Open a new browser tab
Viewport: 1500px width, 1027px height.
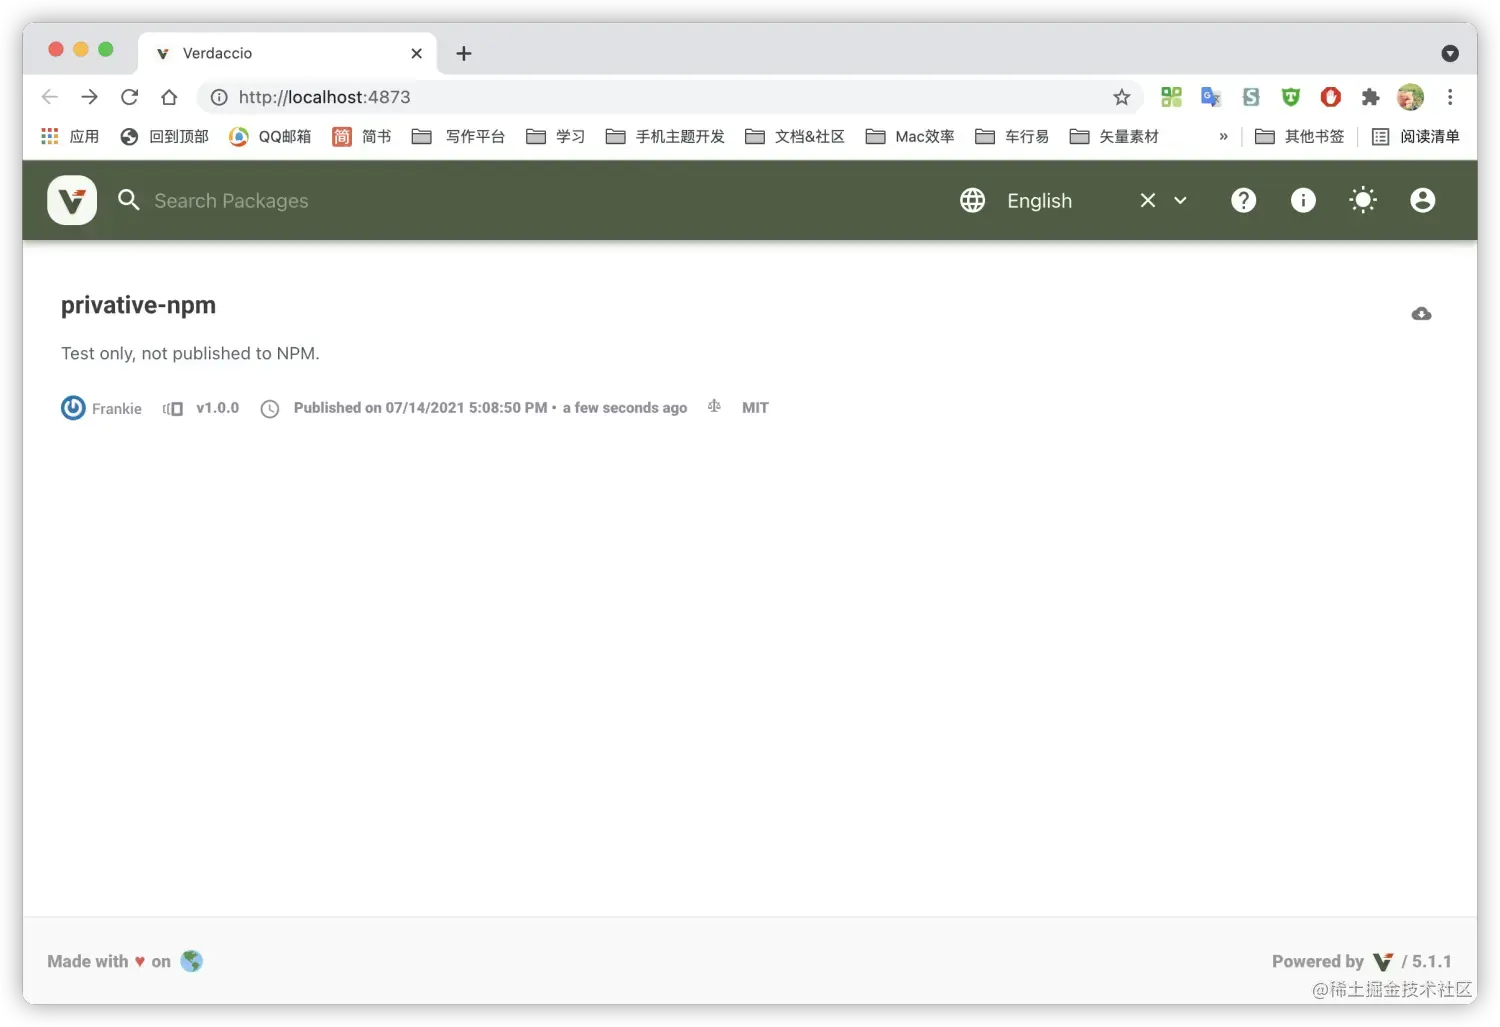point(464,53)
